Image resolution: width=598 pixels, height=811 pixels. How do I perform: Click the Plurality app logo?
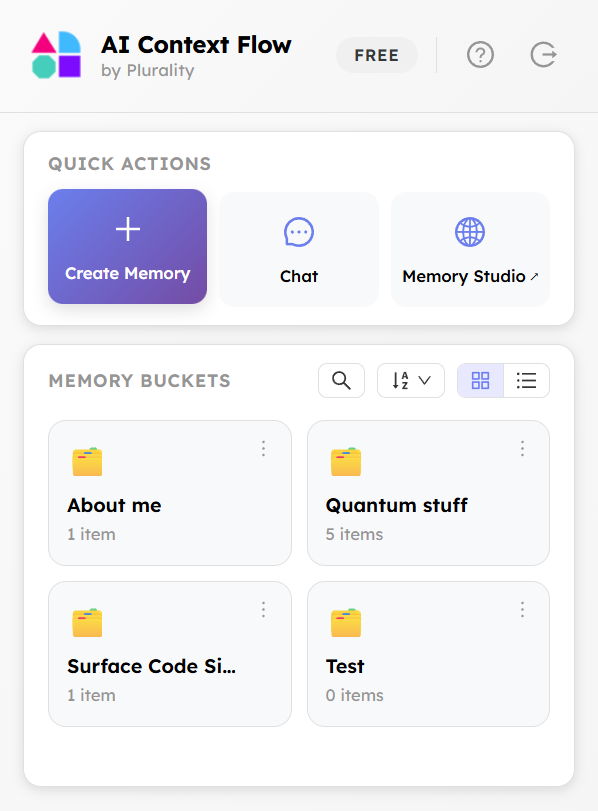55,55
